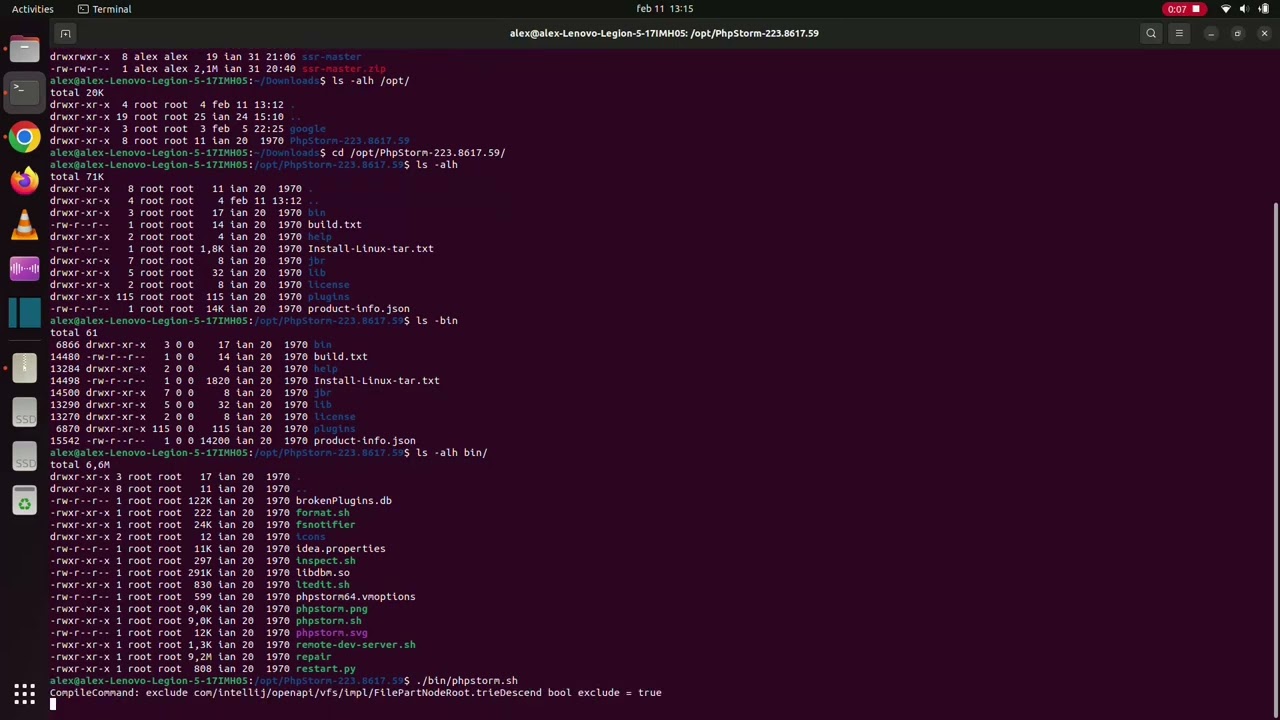Click the brokenPlugins.db file name
The width and height of the screenshot is (1280, 720).
tap(343, 501)
